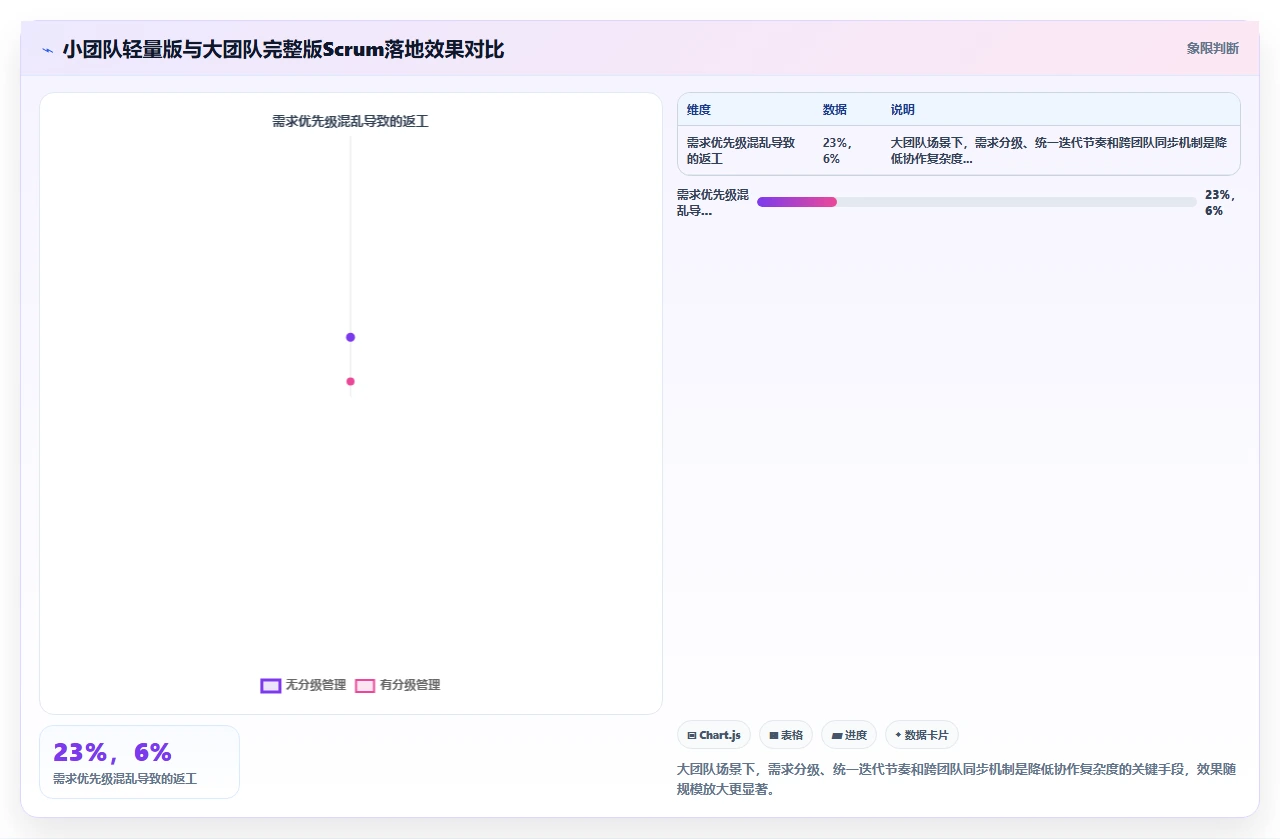Click the 进度 tag chip
Screen dimensions: 1280x839
tap(849, 735)
